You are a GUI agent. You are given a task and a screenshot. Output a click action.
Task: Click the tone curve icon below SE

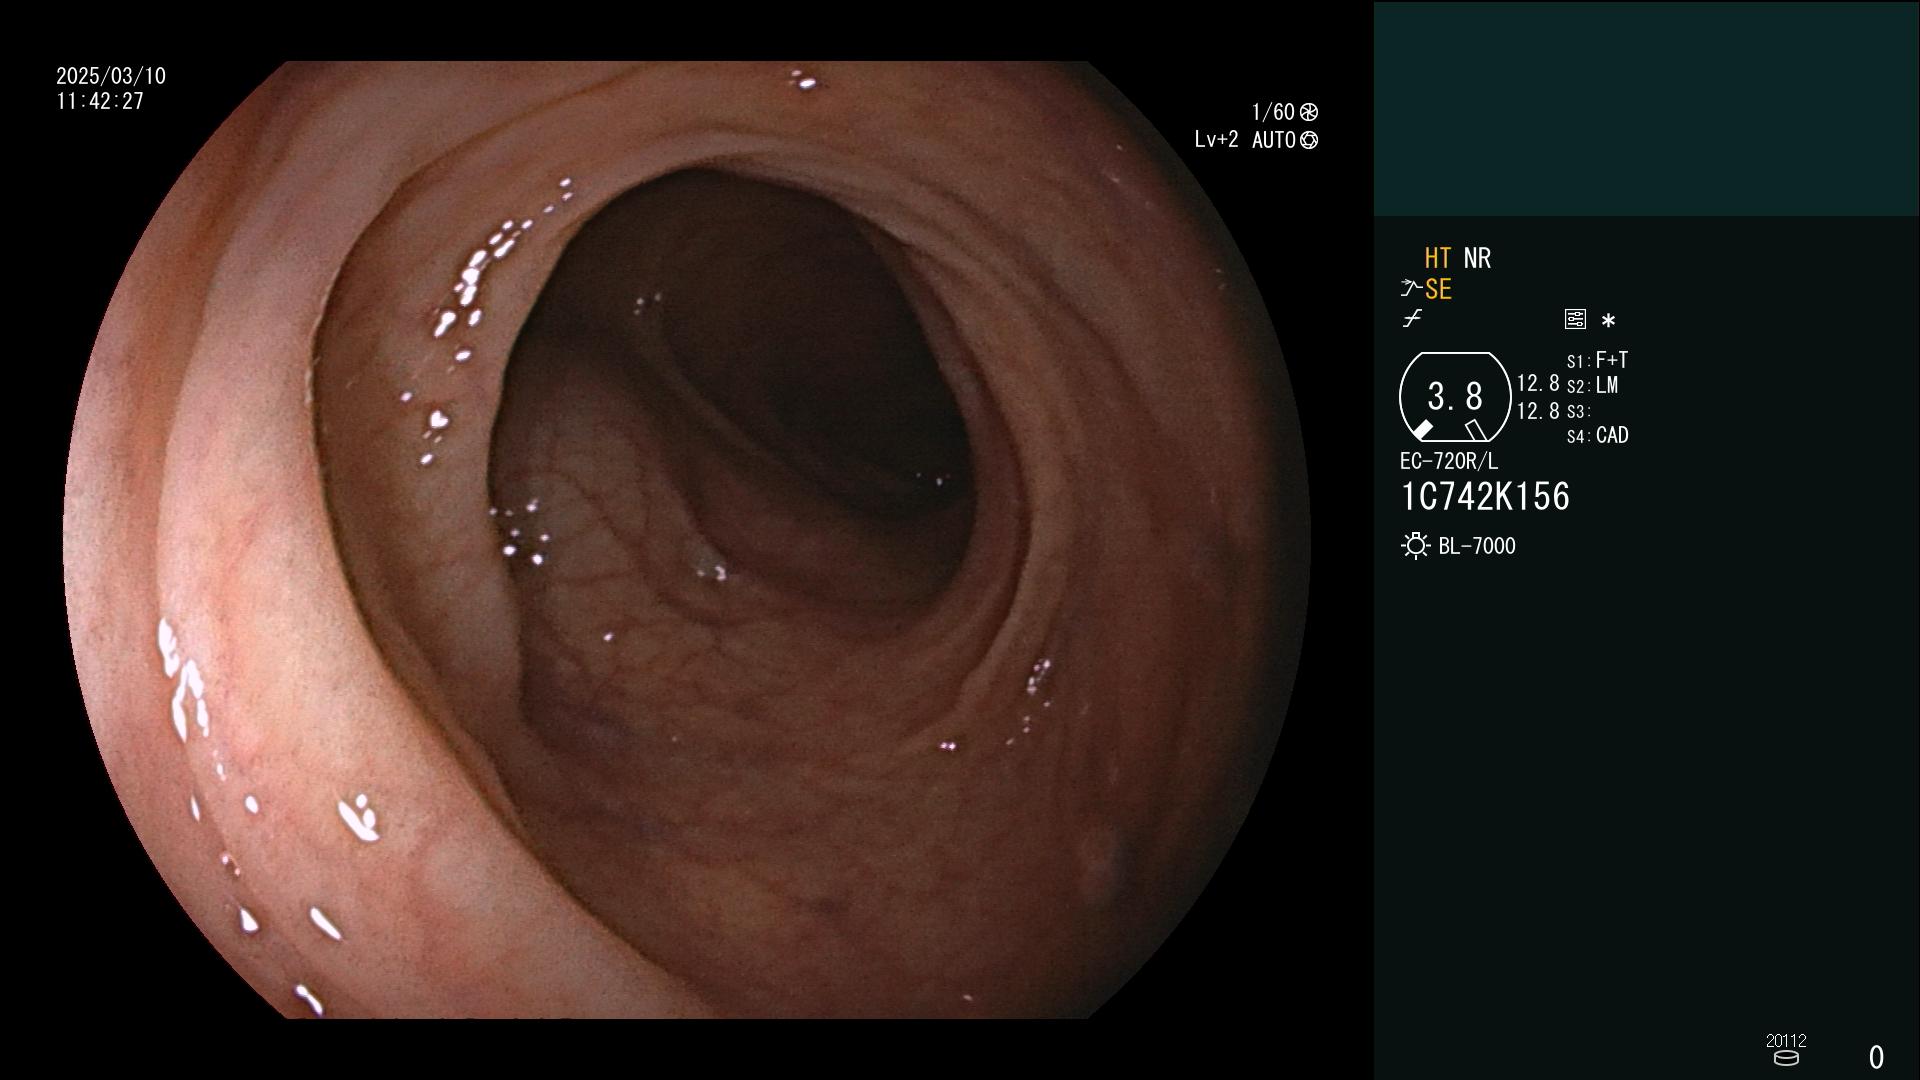coord(1412,319)
